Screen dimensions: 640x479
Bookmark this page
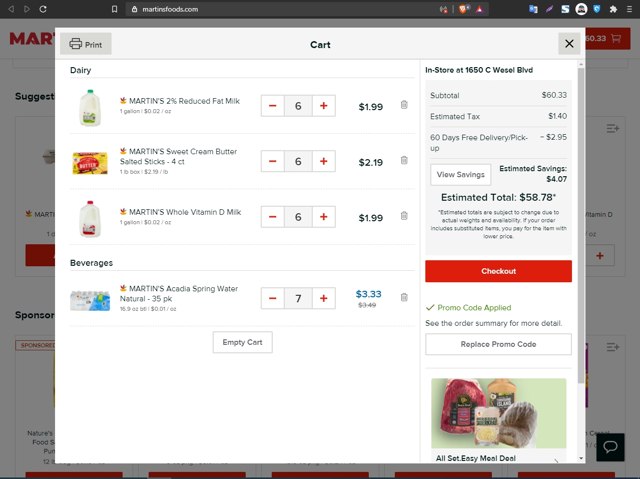(x=114, y=9)
